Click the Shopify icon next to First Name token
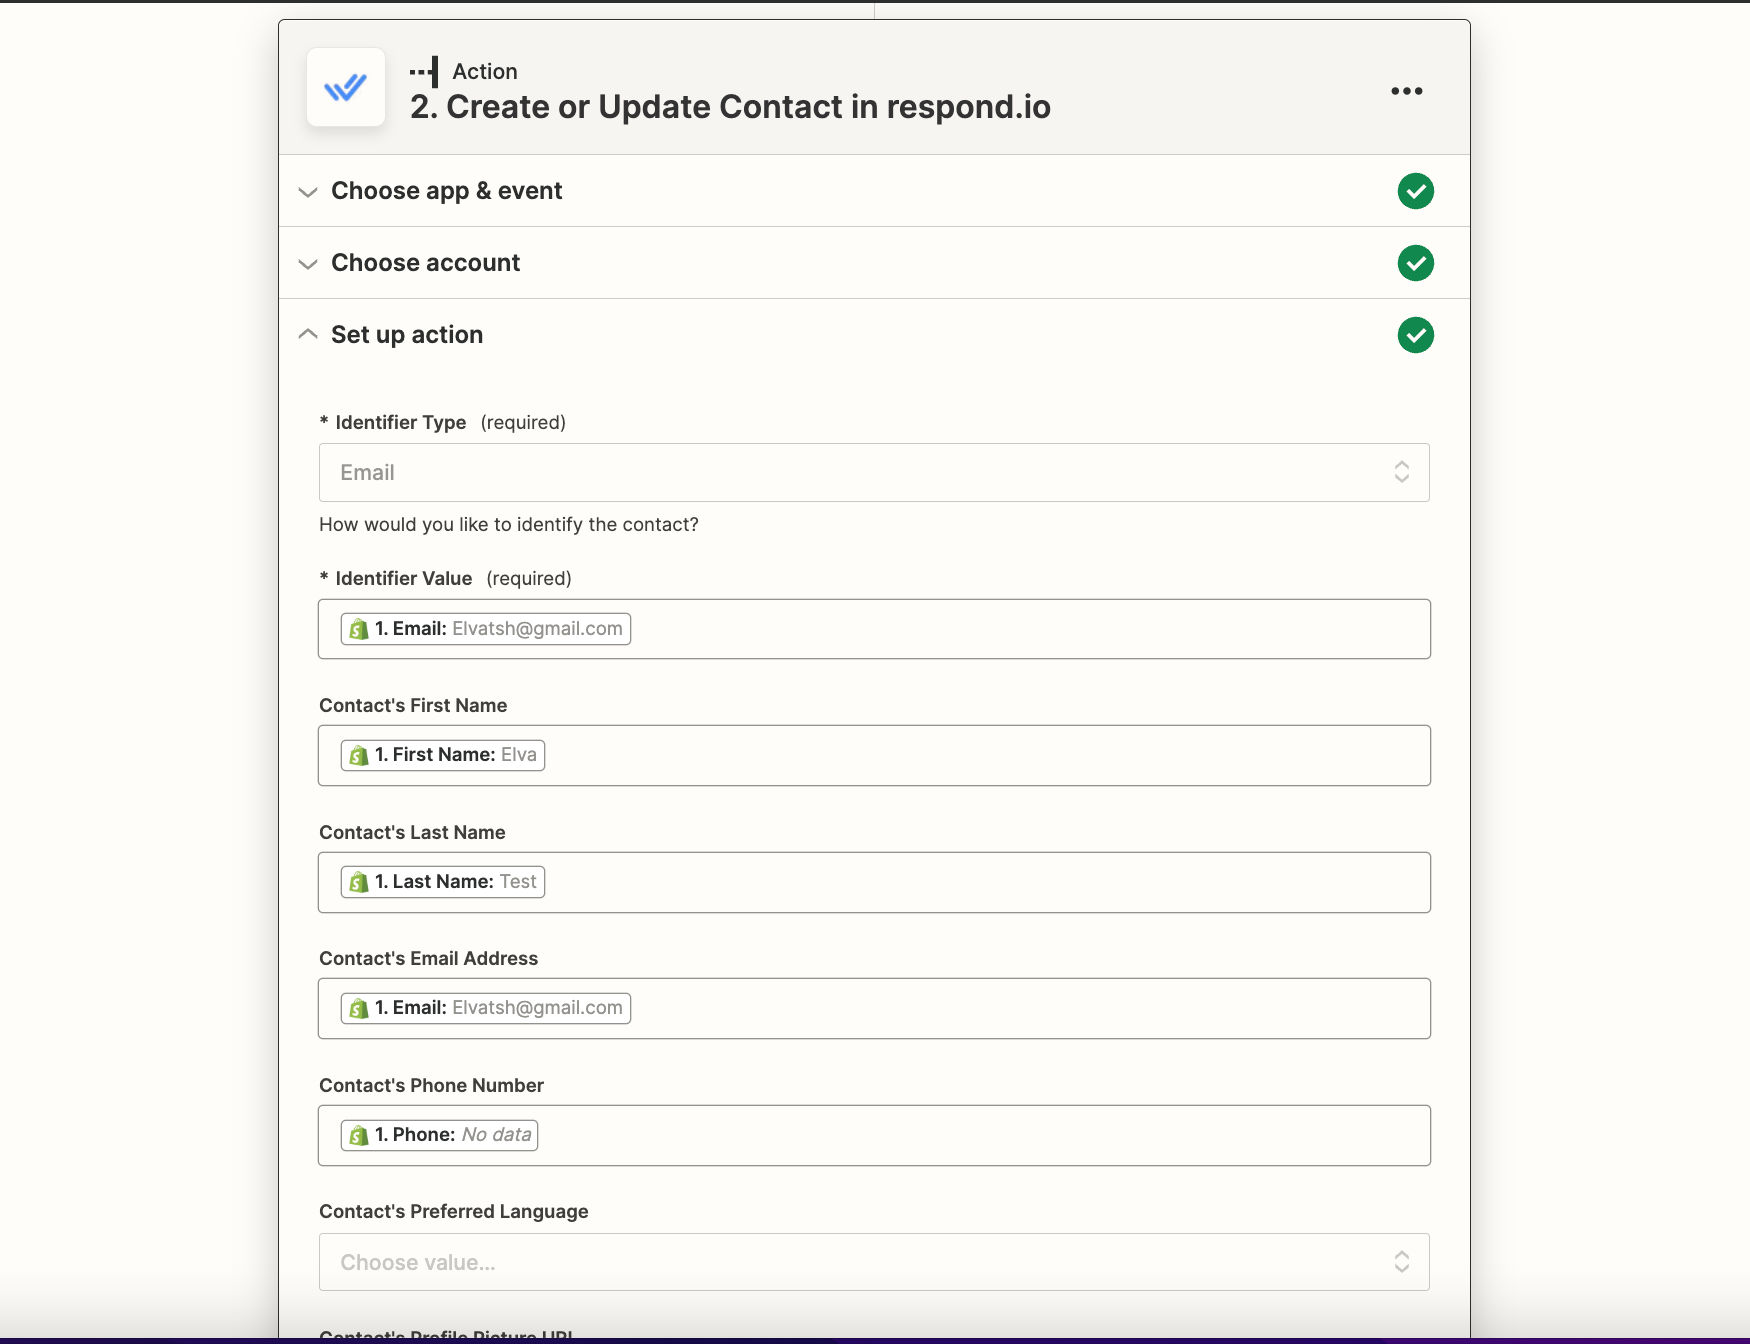Screen dimensions: 1750x1344 359,755
